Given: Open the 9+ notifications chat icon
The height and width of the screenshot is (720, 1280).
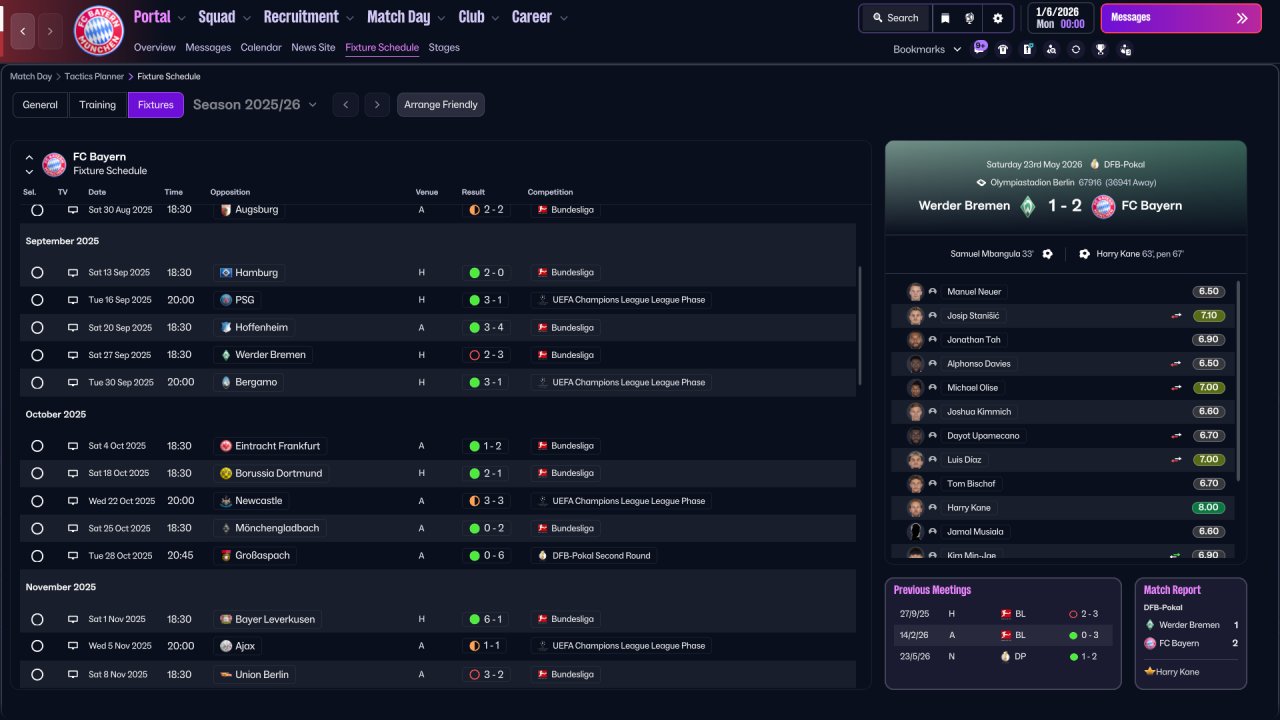Looking at the screenshot, I should (x=980, y=48).
